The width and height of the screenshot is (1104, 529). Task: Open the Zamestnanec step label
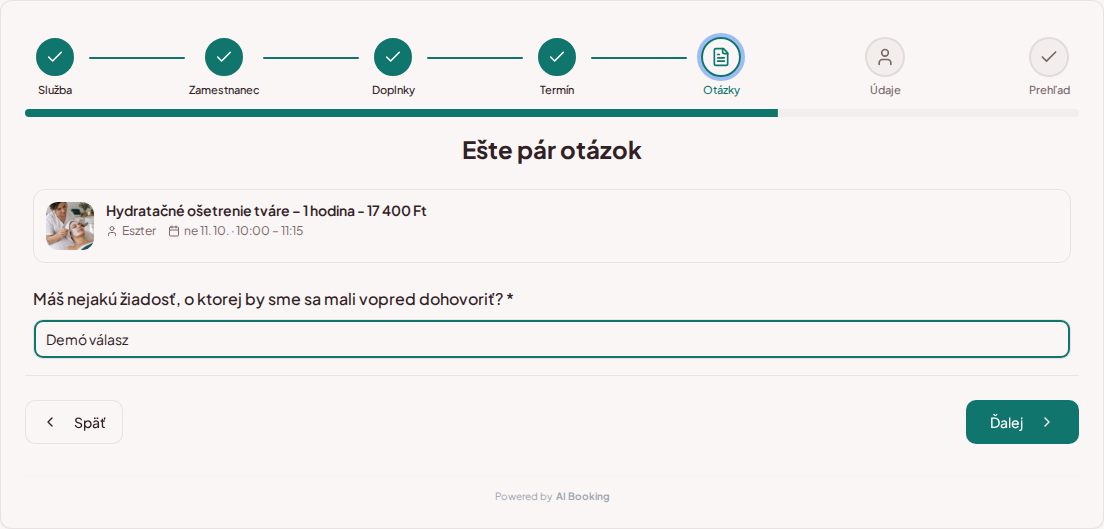click(x=224, y=90)
